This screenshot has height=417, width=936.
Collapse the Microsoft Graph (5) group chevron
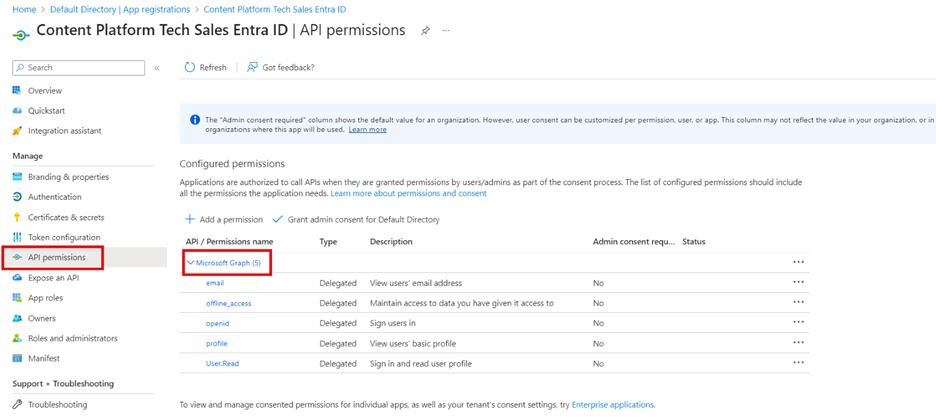tap(191, 262)
